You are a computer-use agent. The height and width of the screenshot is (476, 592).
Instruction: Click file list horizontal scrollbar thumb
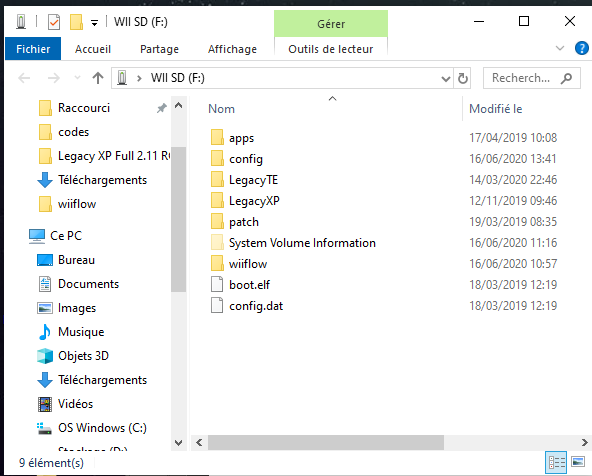[326, 442]
